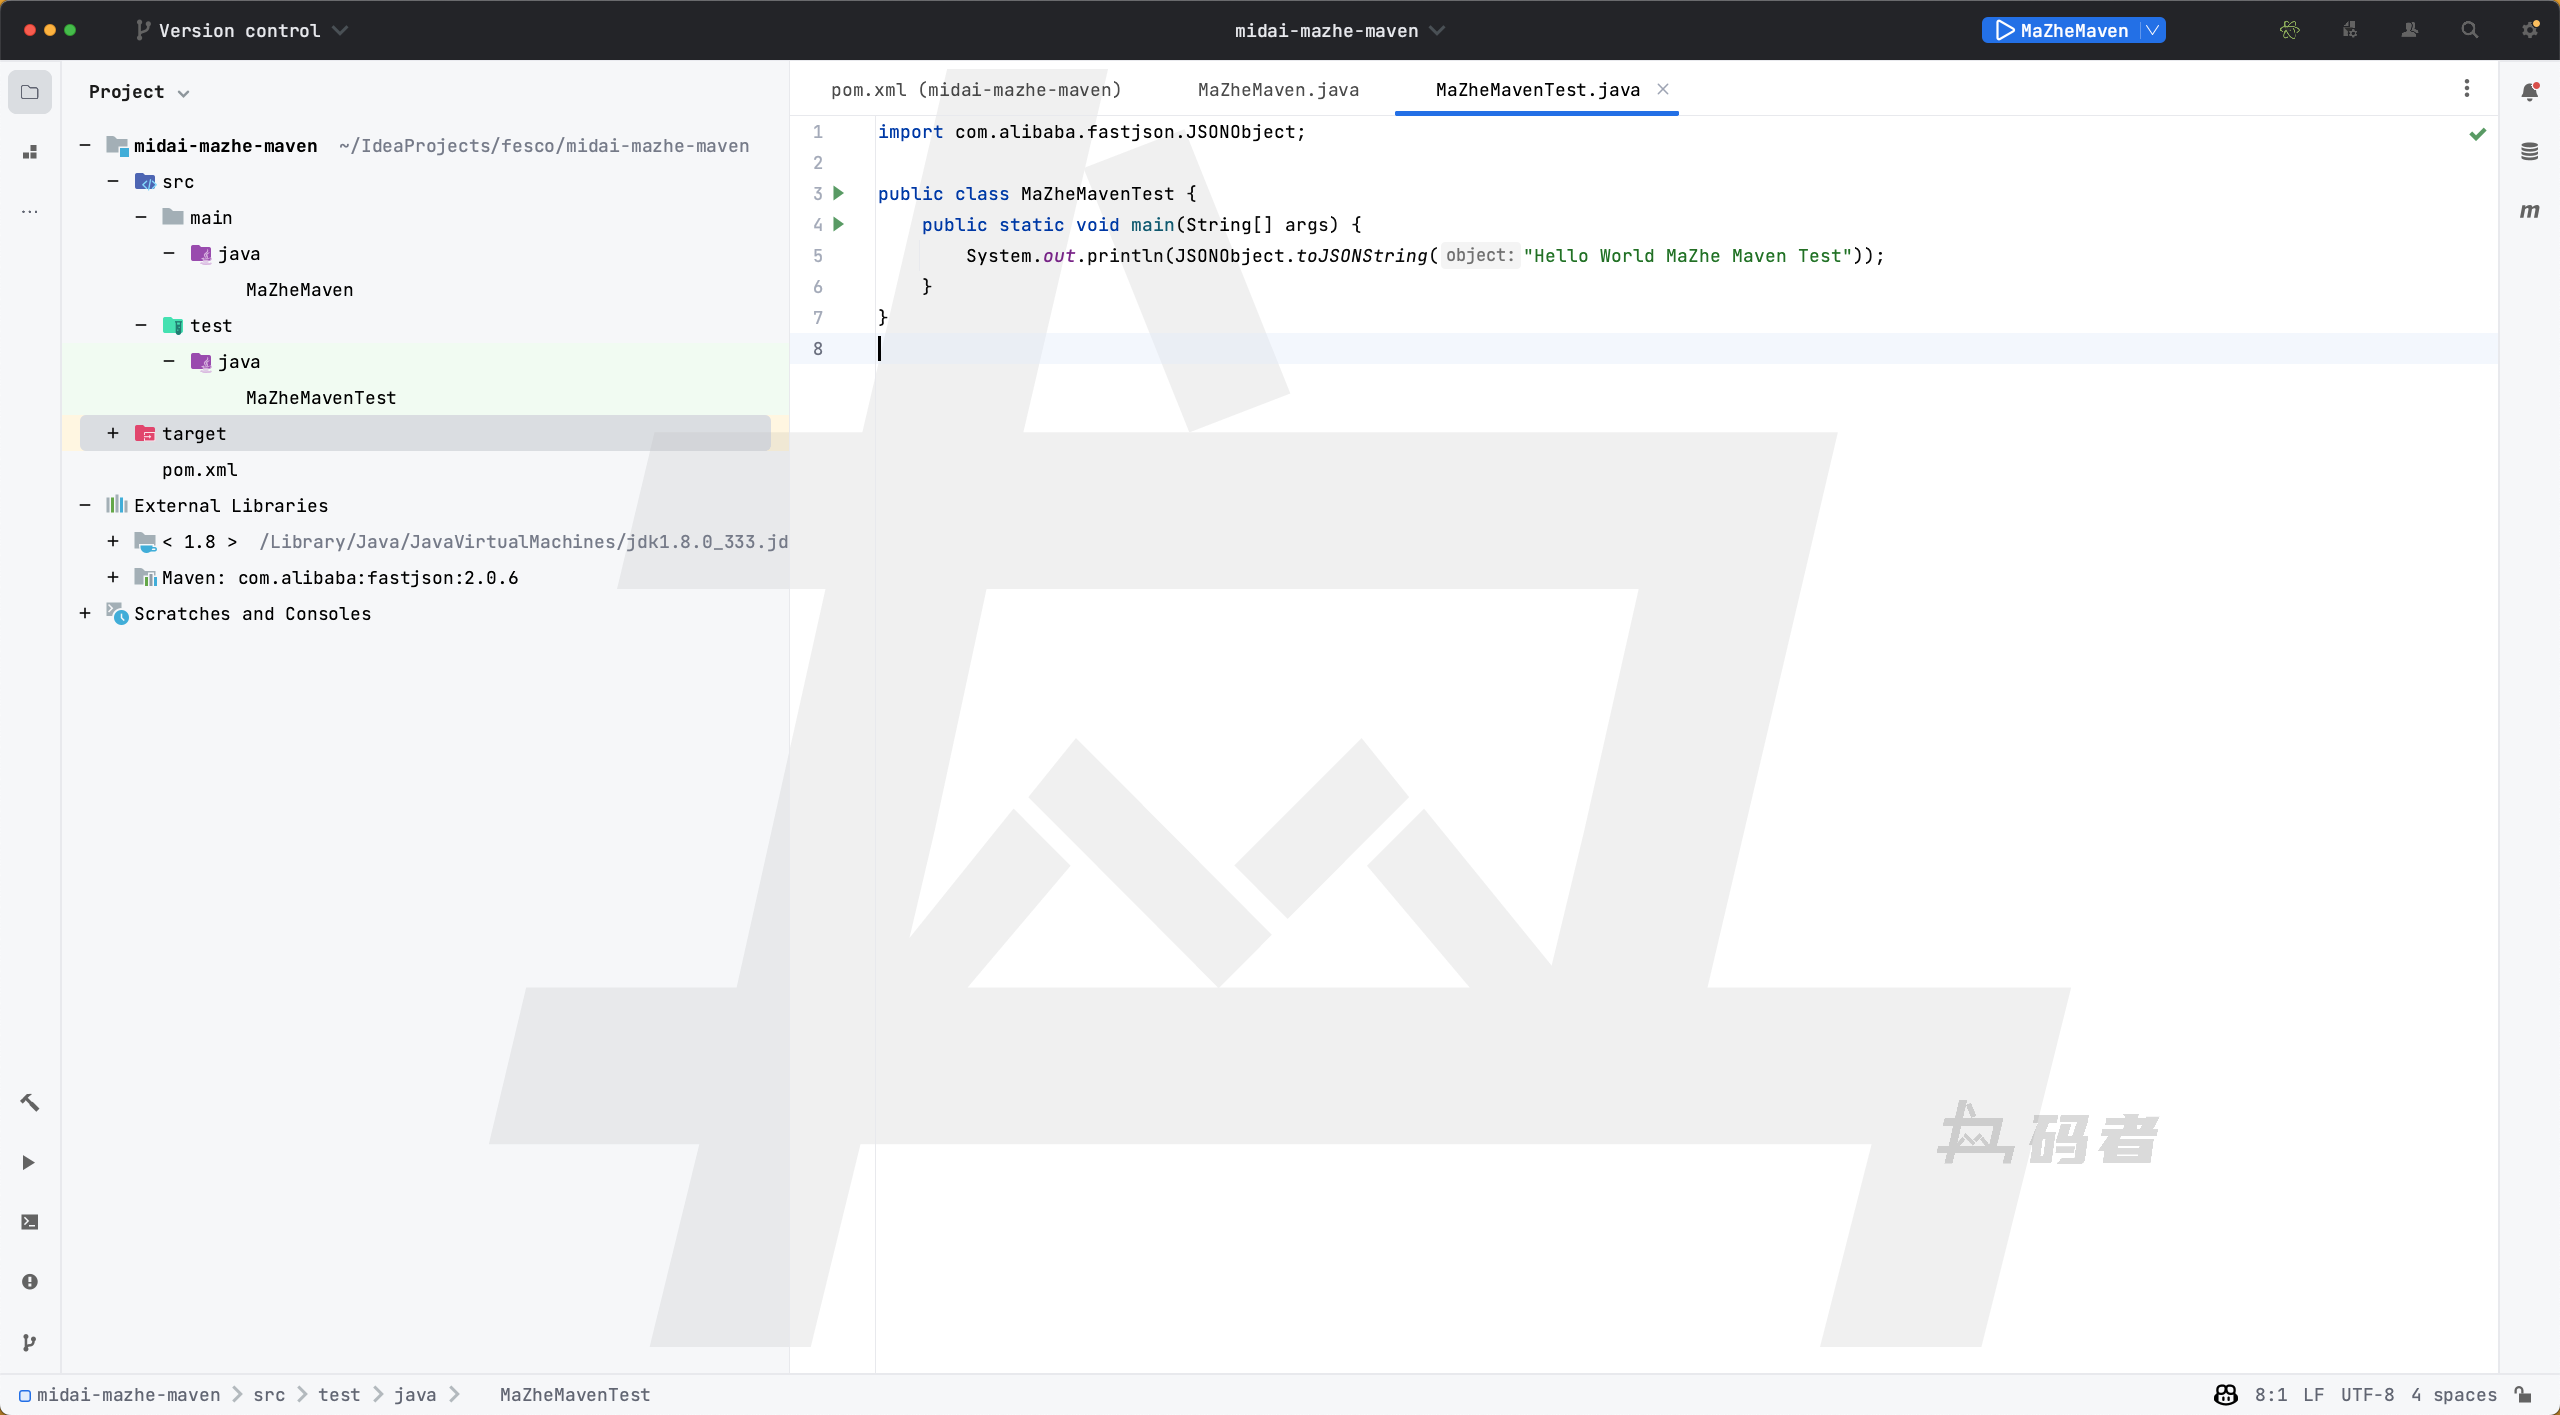Image resolution: width=2560 pixels, height=1415 pixels.
Task: Click the Structure tool window icon
Action: tap(30, 152)
